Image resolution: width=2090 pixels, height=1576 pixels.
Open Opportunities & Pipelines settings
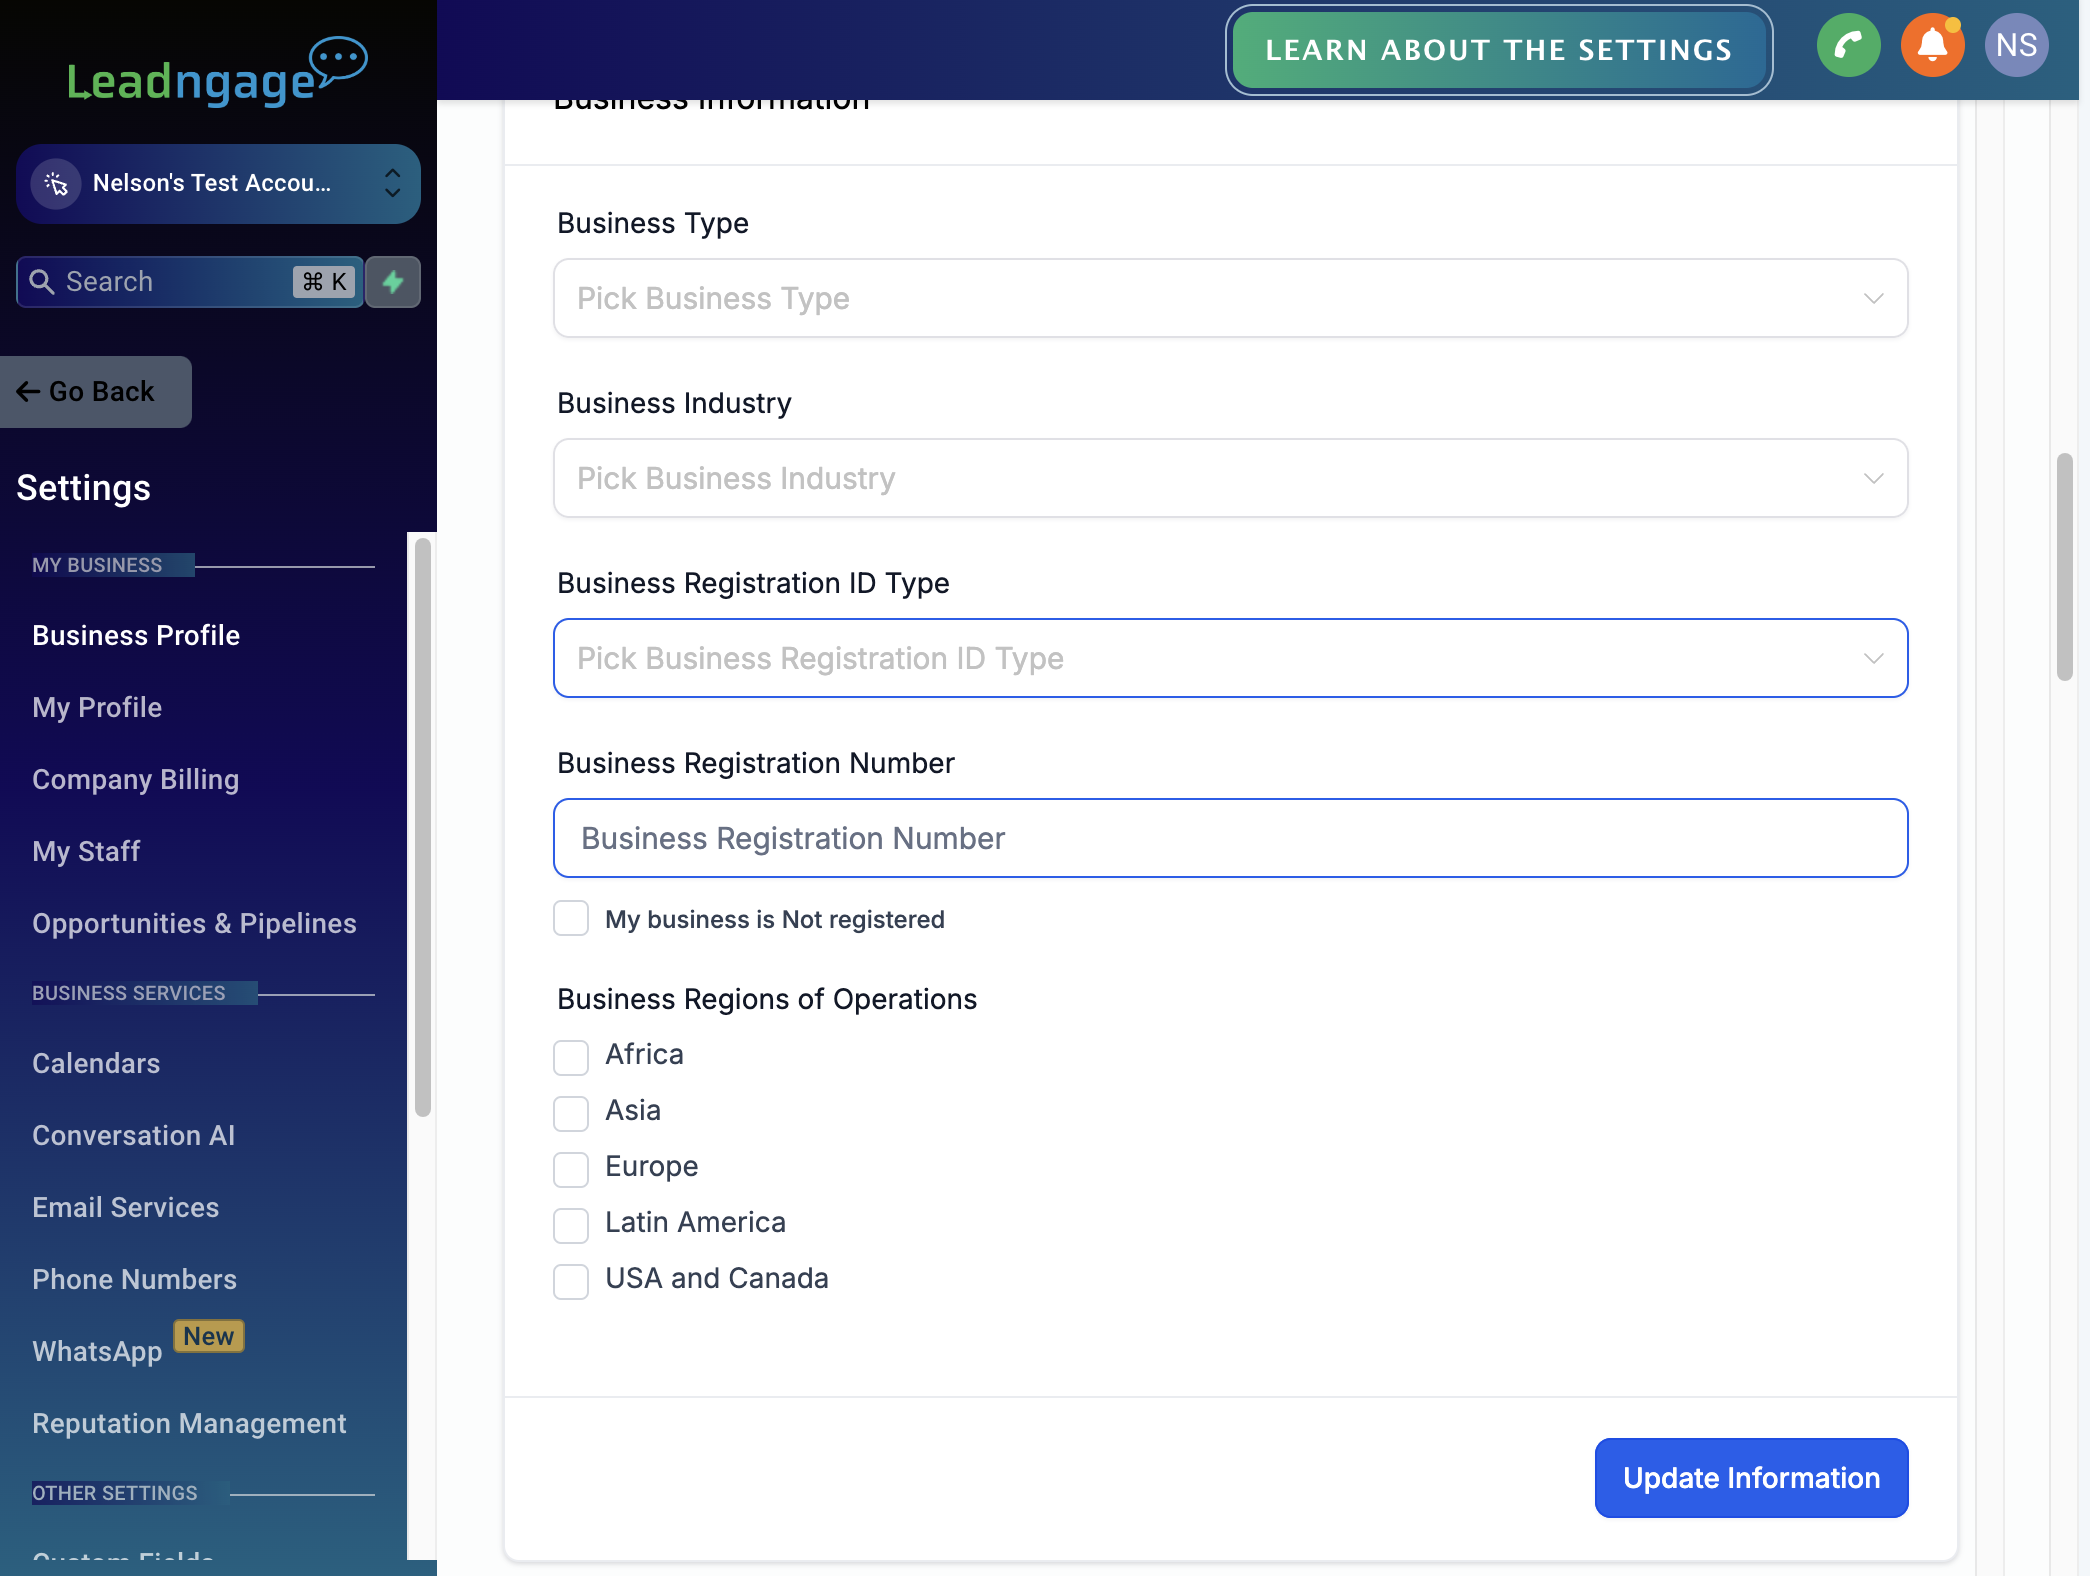point(194,923)
